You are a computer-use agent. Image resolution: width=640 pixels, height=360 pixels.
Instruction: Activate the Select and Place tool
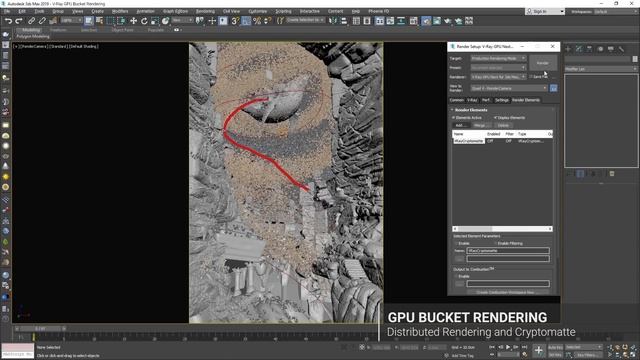[x=165, y=21]
